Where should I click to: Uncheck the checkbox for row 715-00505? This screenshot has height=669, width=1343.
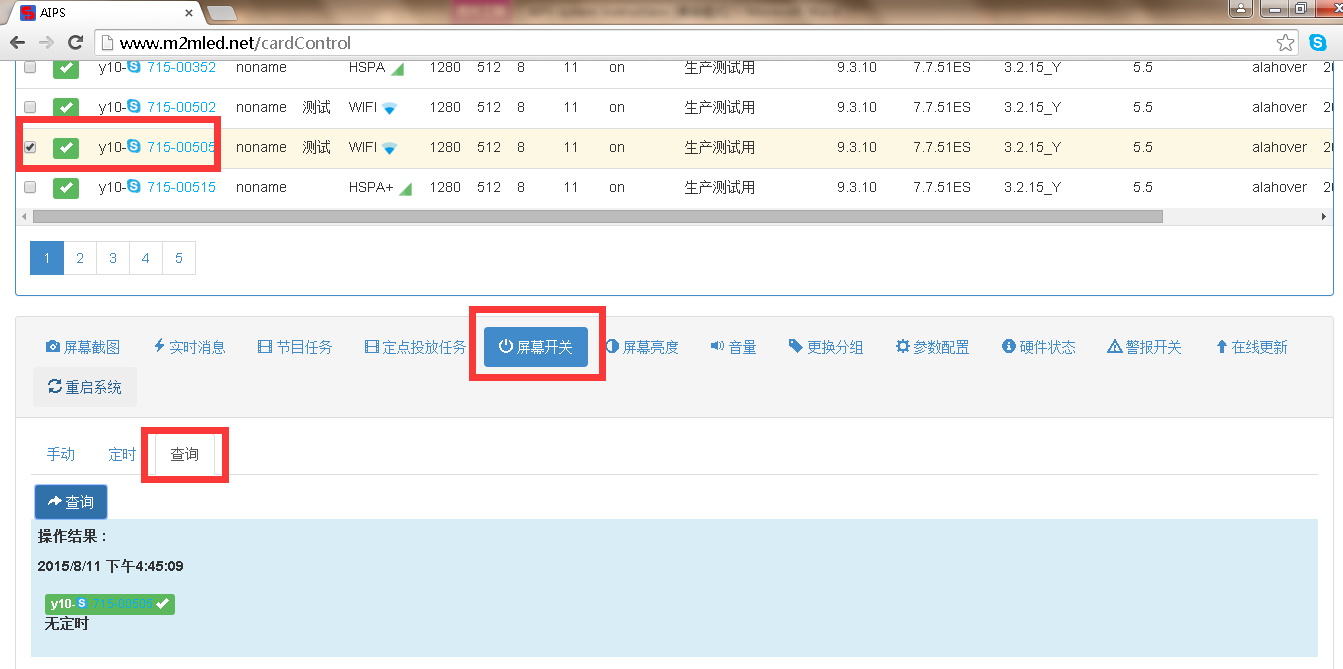30,147
